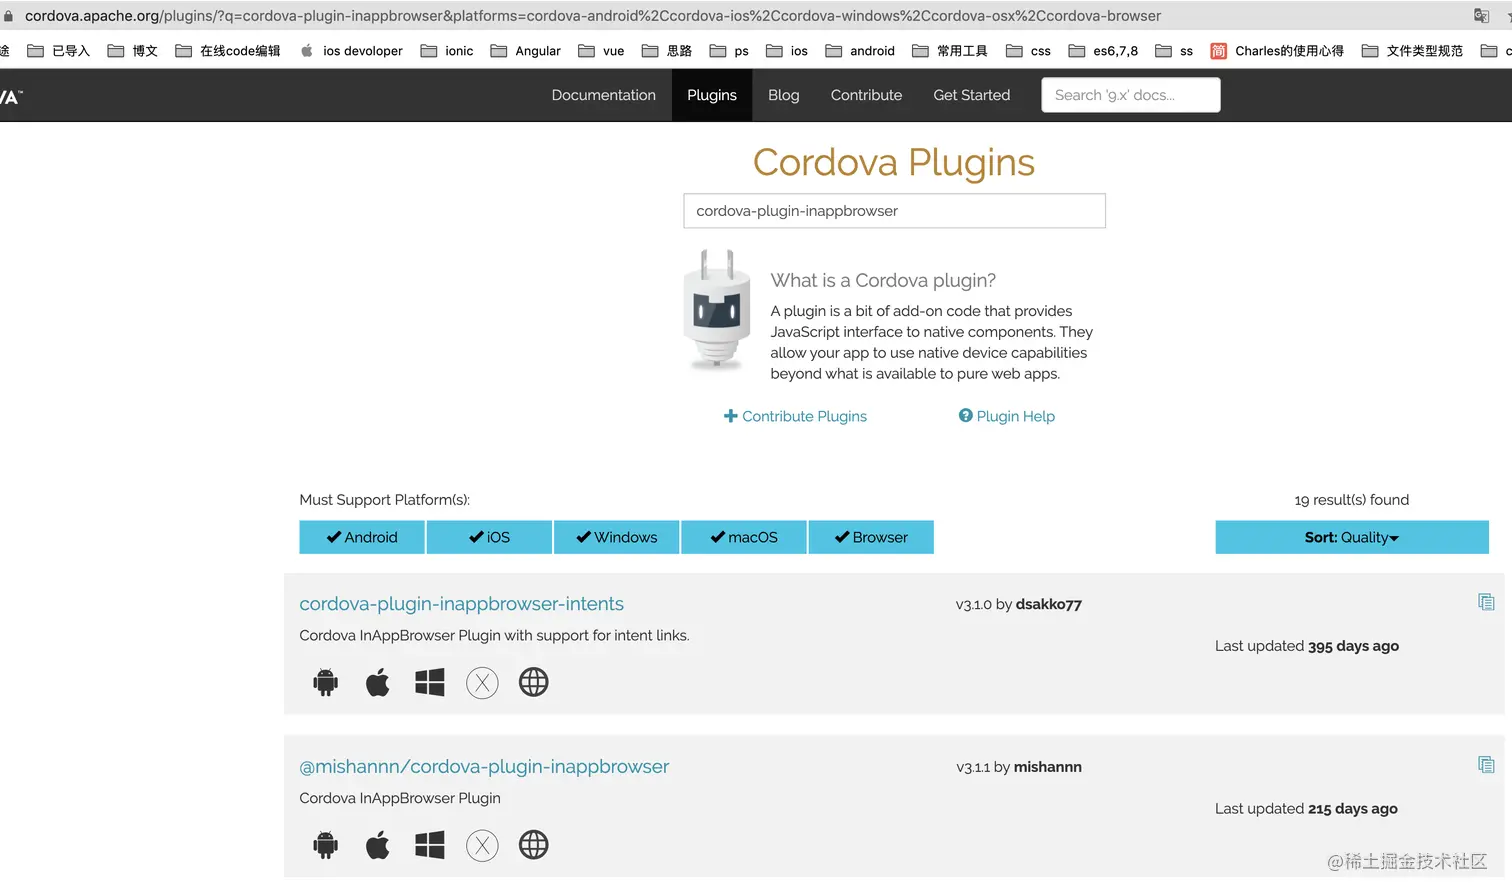Go to Documentation nav item
The width and height of the screenshot is (1512, 896).
pyautogui.click(x=604, y=95)
